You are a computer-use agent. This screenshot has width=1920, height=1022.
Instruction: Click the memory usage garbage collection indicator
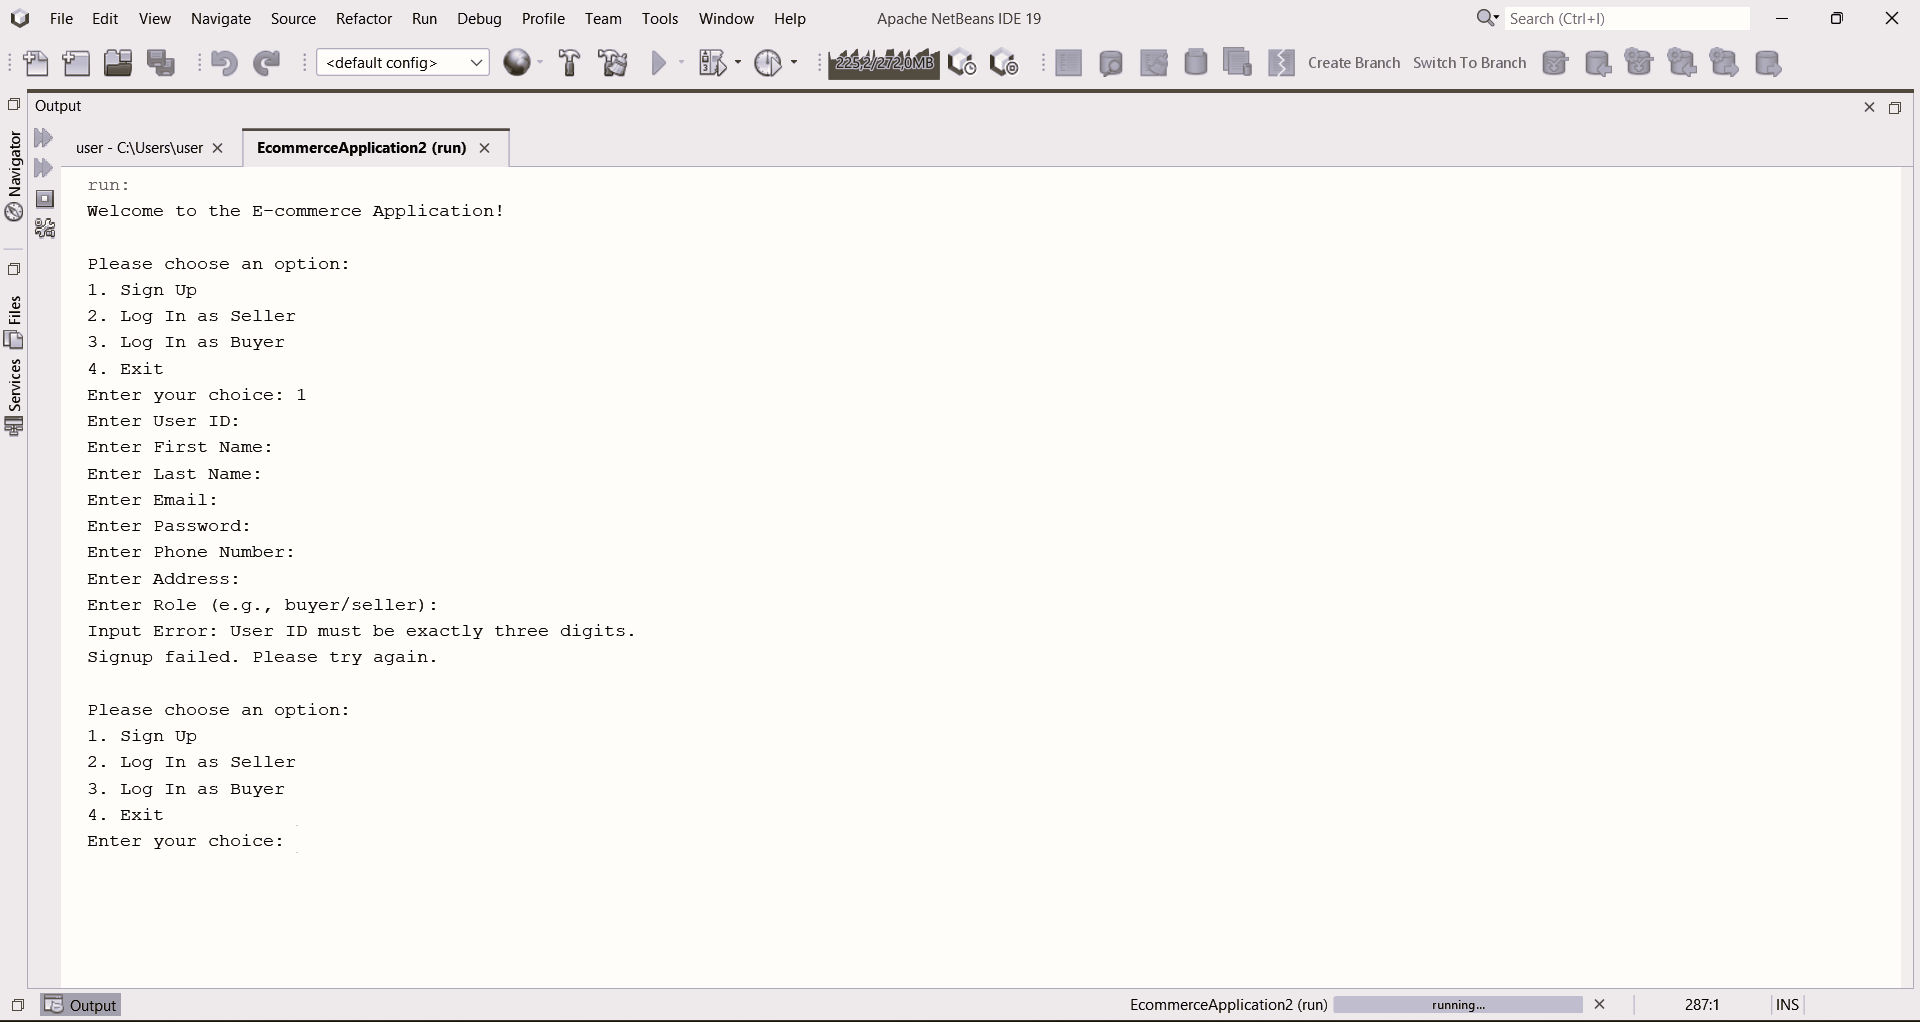pos(883,63)
